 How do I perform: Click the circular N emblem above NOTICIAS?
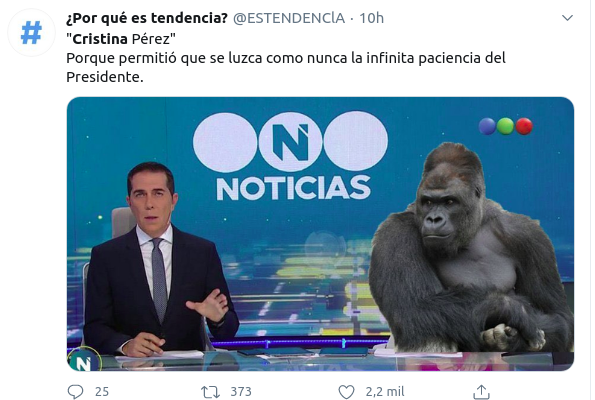(290, 142)
